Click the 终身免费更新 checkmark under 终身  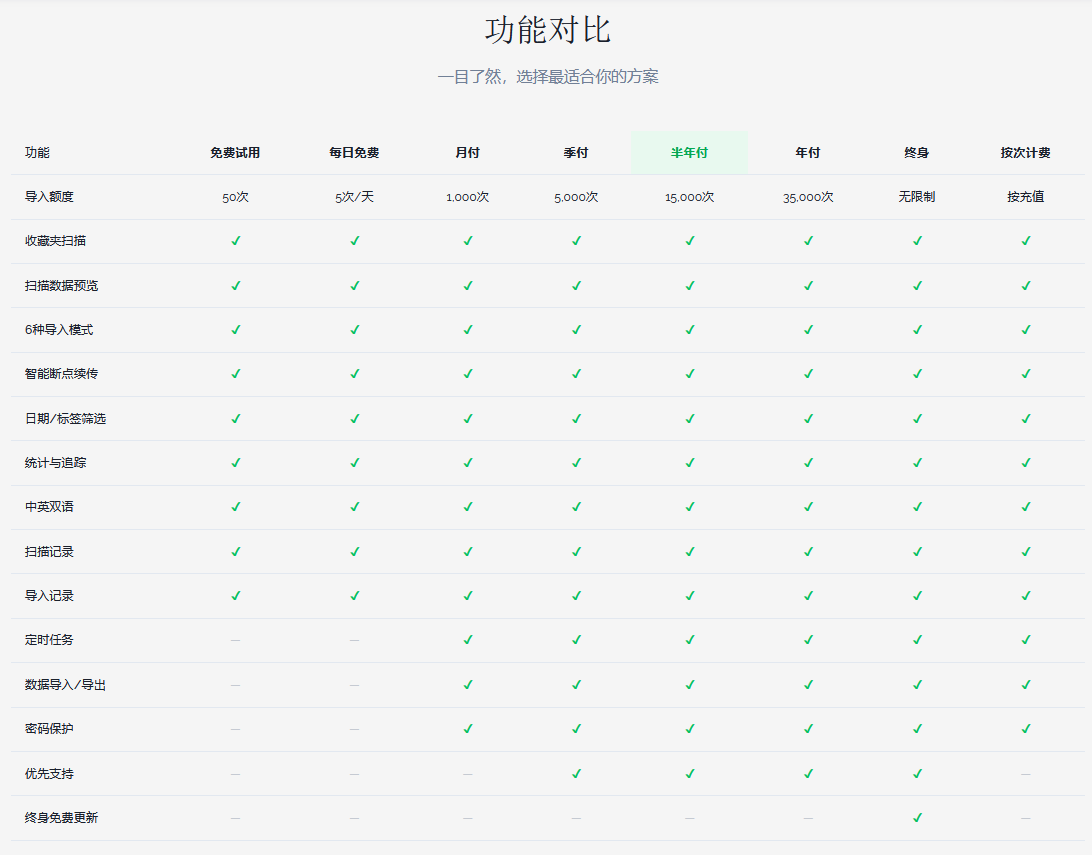[917, 817]
